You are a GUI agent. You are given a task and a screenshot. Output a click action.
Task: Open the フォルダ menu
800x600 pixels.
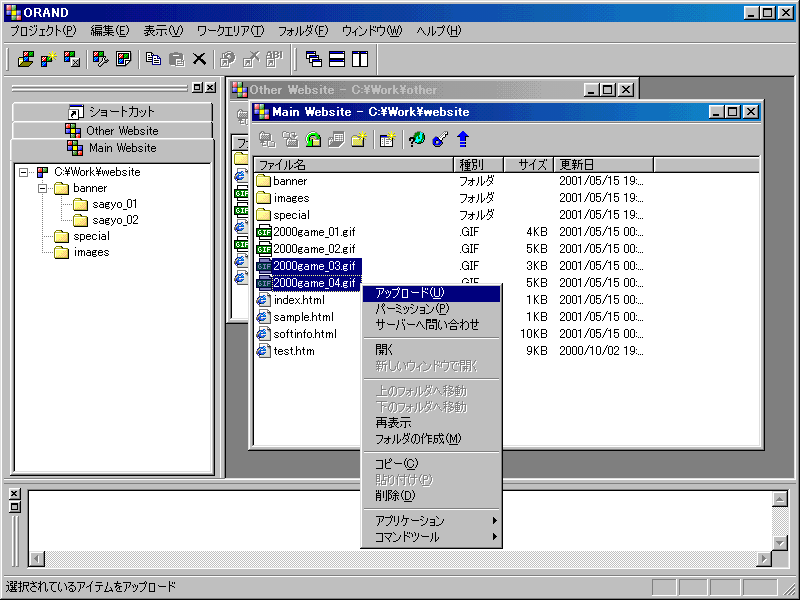(x=303, y=31)
